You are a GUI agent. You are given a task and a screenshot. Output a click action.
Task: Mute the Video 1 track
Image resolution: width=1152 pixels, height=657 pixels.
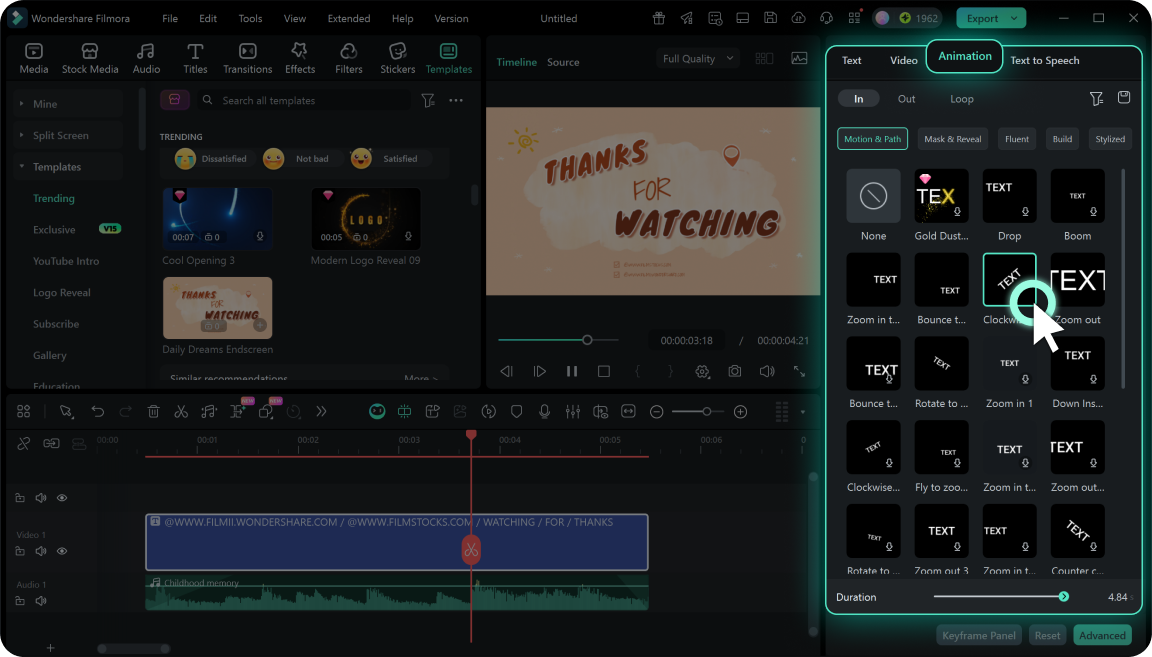pyautogui.click(x=41, y=551)
